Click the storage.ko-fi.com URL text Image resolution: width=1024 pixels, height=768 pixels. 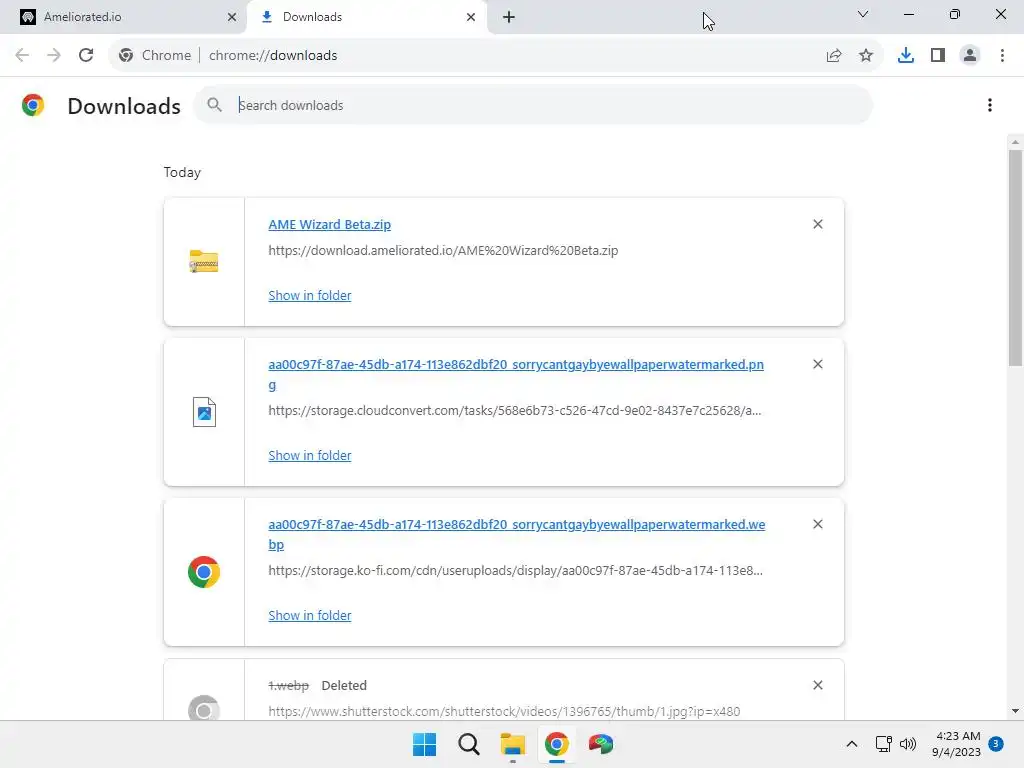point(515,570)
